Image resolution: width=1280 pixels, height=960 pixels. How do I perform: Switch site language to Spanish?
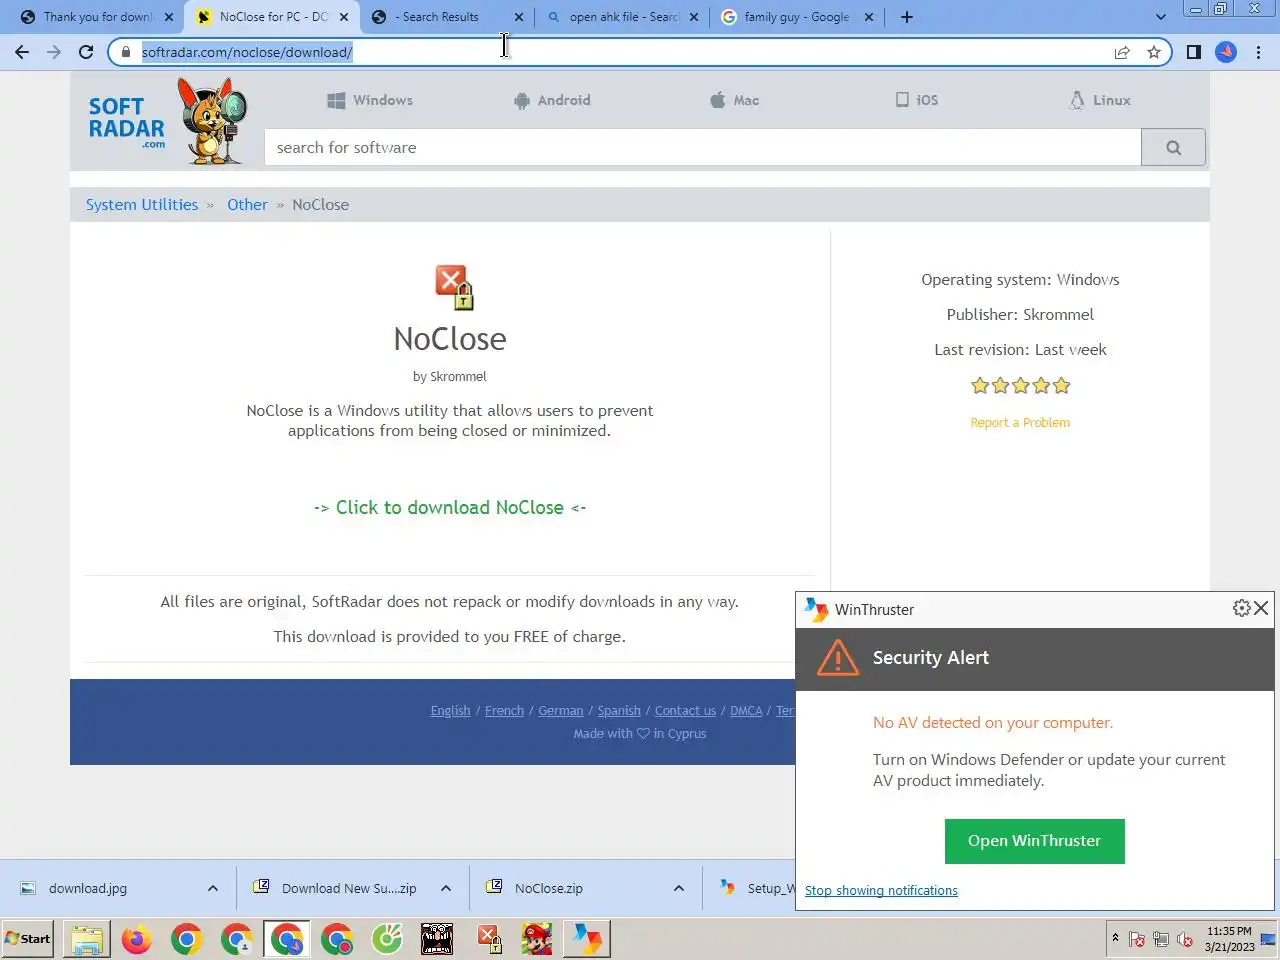[619, 711]
